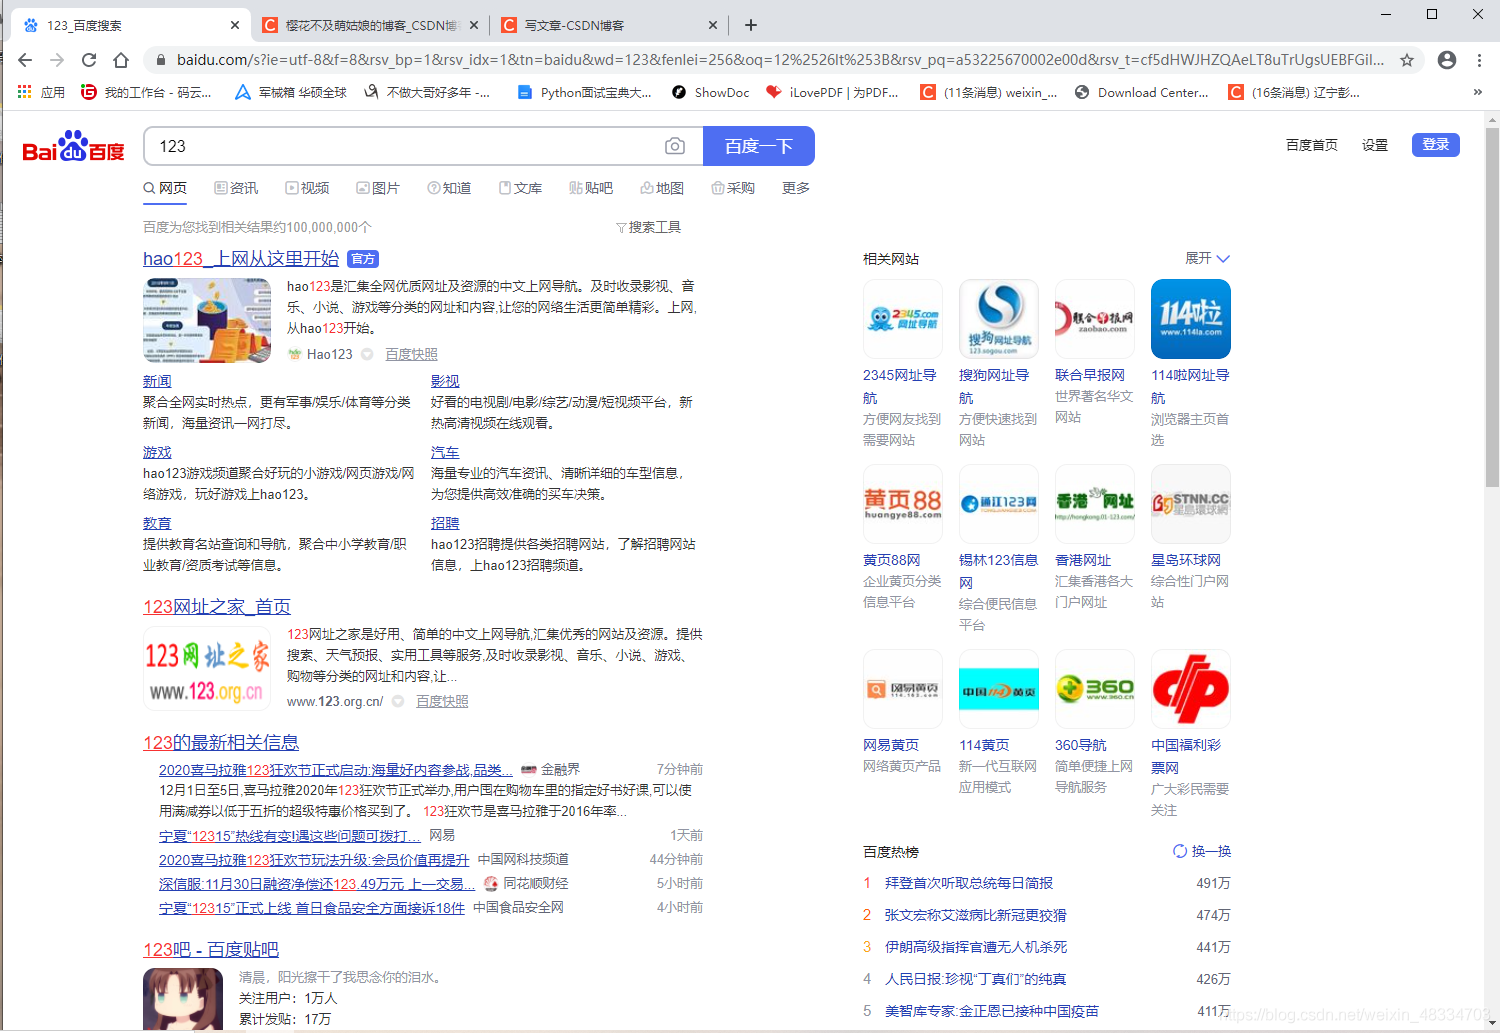Viewport: 1500px width, 1033px height.
Task: Click the camera image search icon
Action: tap(675, 146)
